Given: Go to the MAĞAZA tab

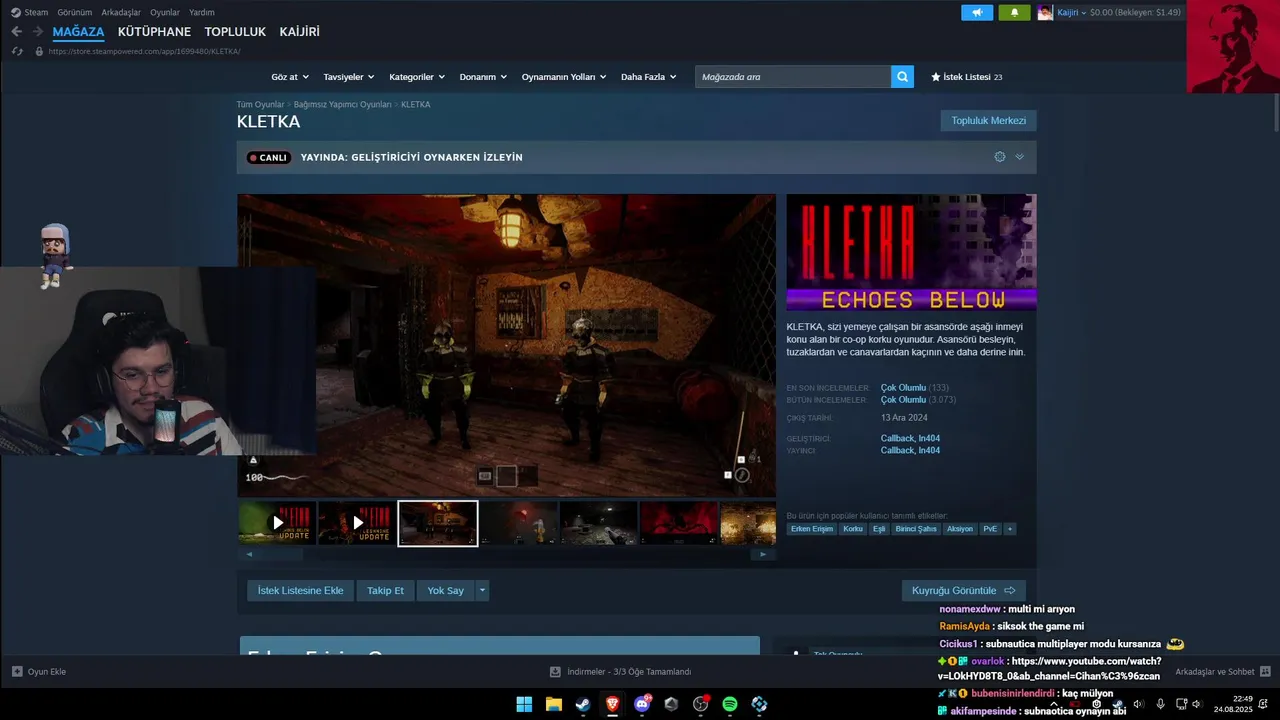Looking at the screenshot, I should pos(78,32).
